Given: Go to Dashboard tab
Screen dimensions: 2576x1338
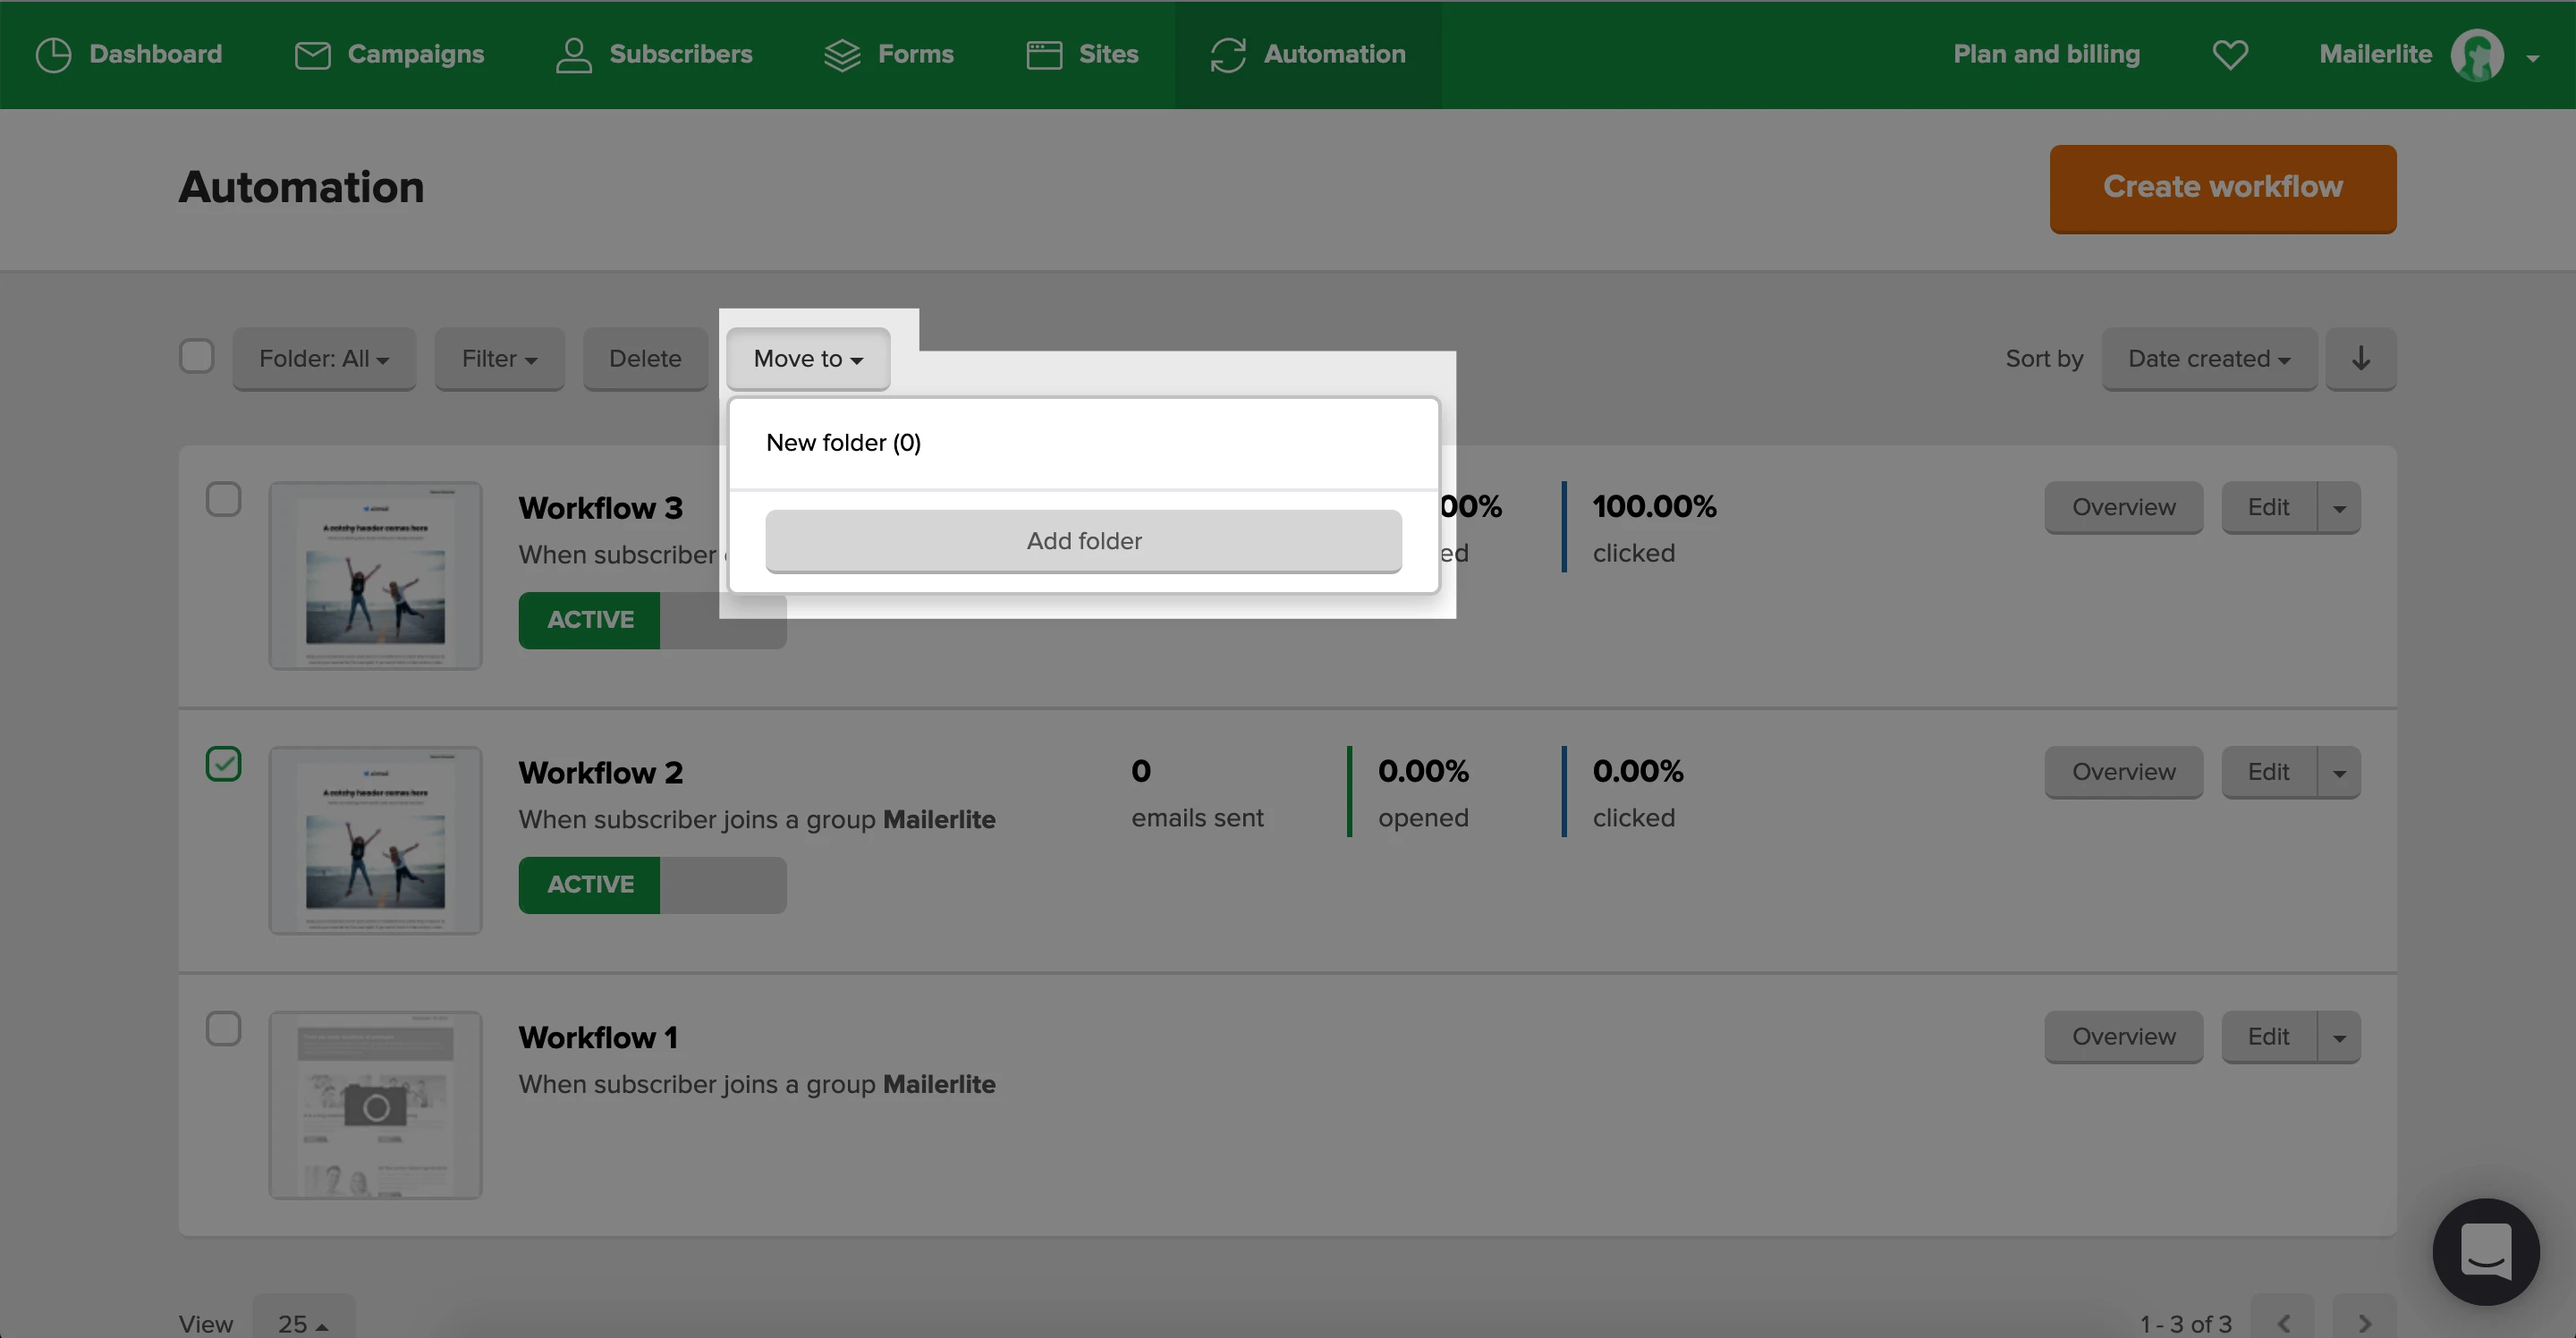Looking at the screenshot, I should pos(128,55).
